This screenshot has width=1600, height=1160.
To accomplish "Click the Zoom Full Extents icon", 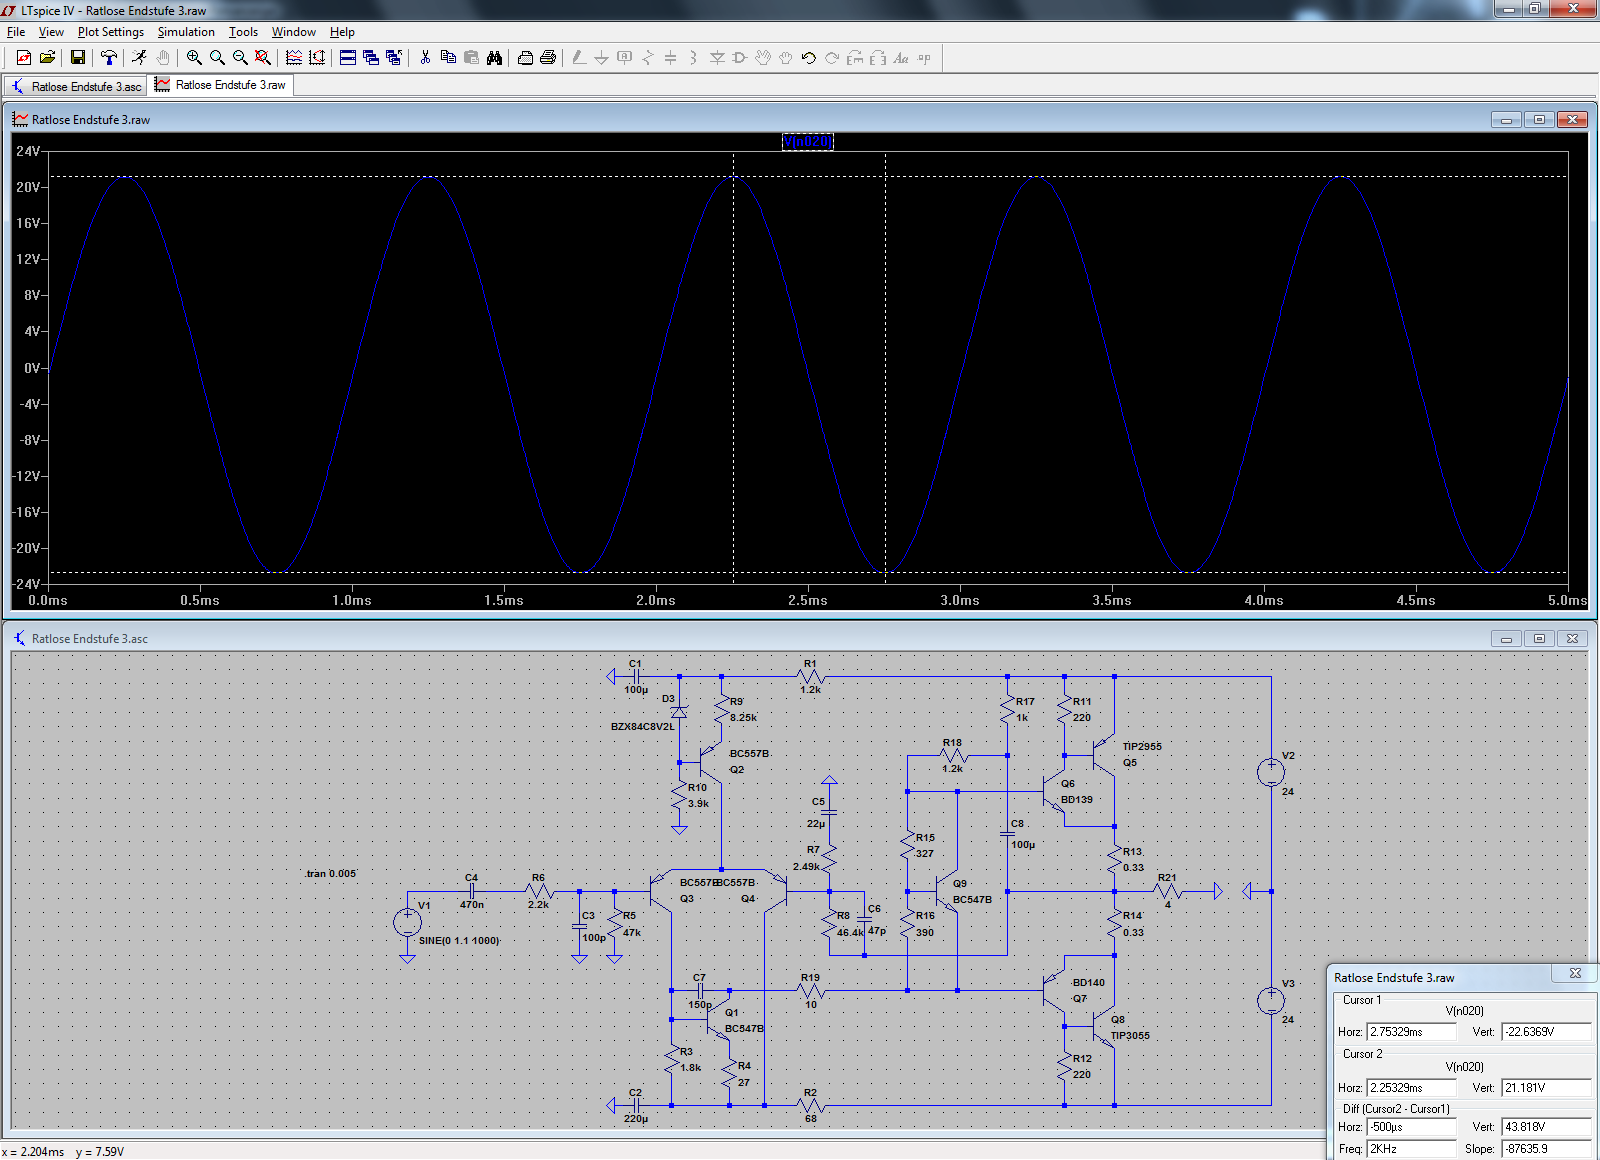I will click(x=263, y=58).
